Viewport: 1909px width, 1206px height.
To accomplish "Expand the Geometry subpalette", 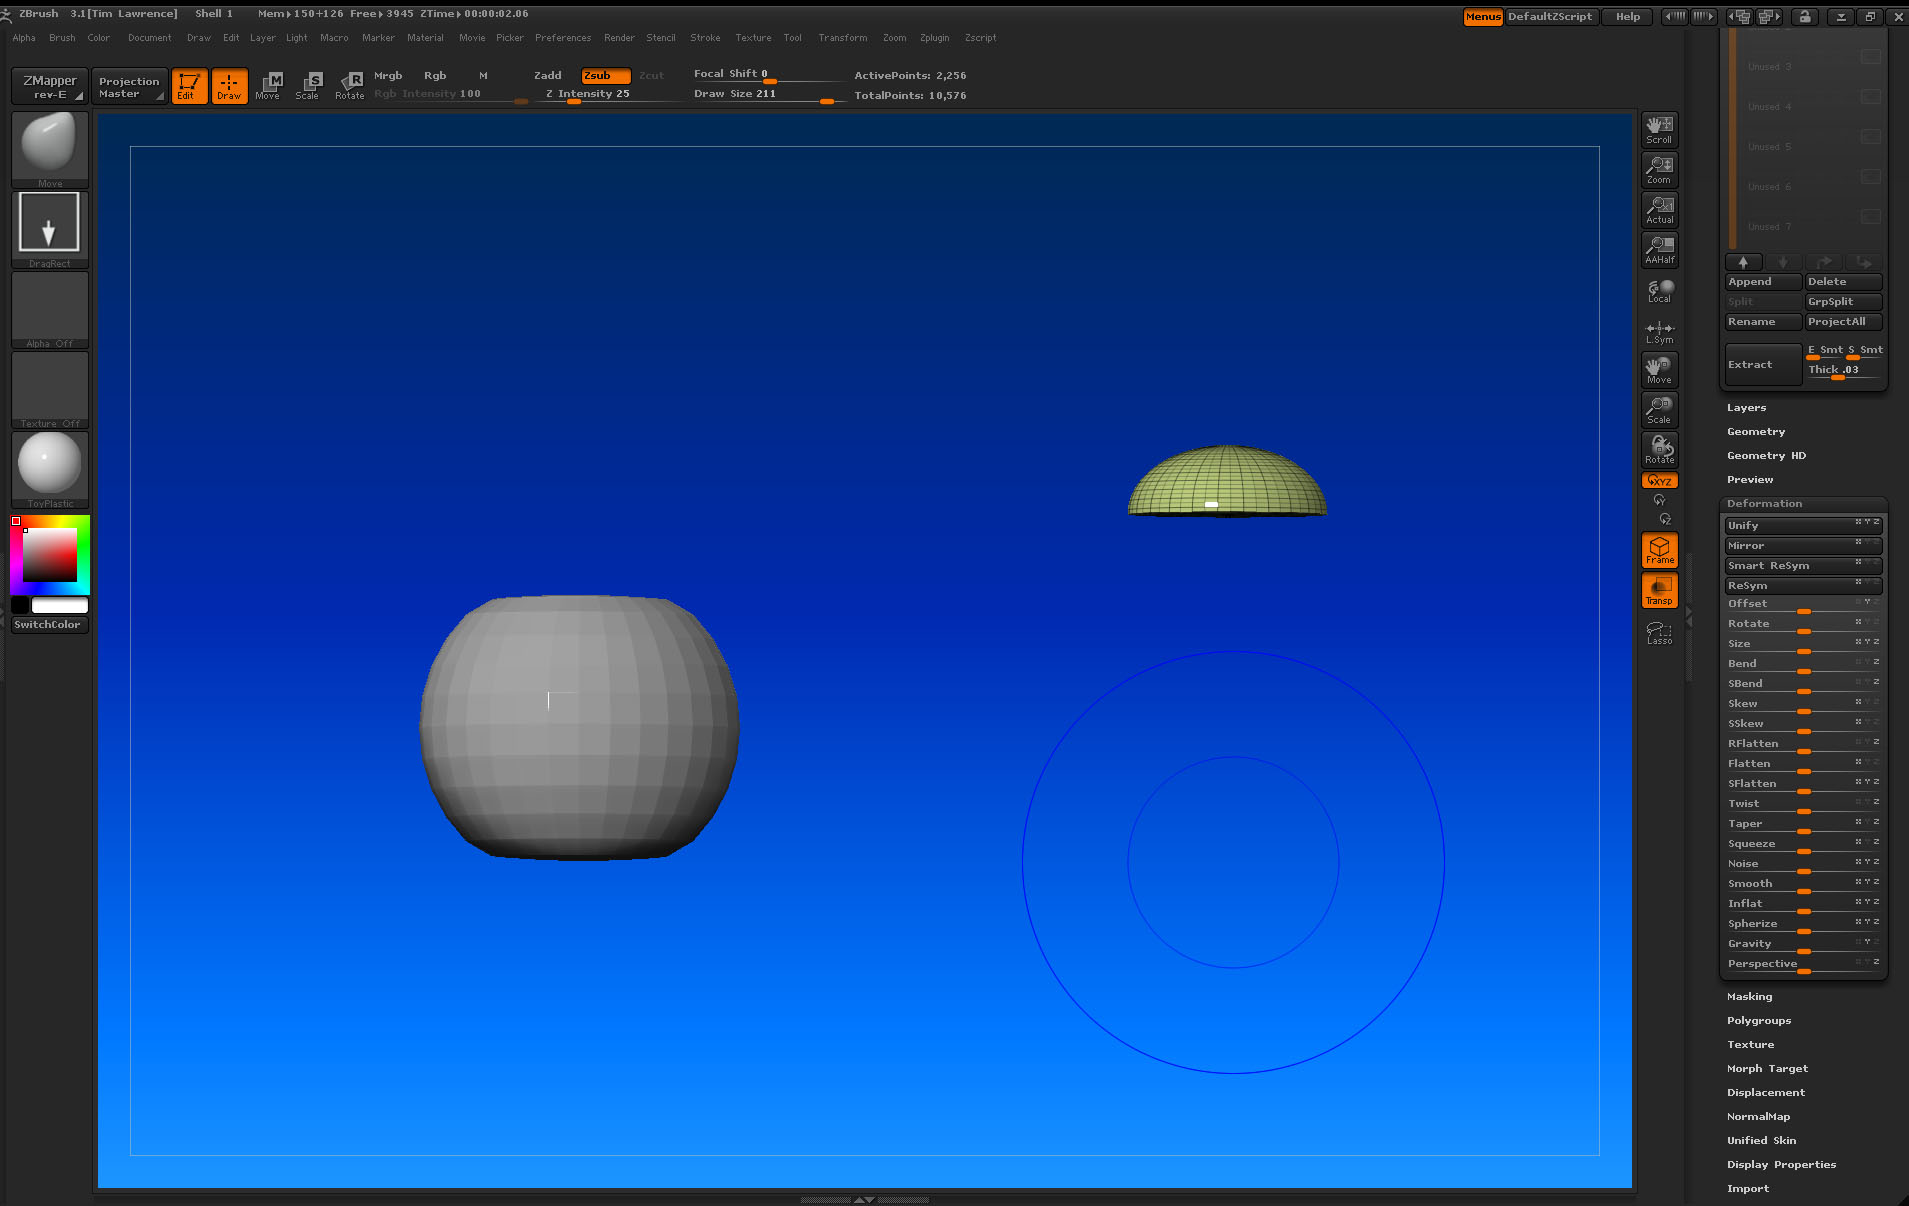I will click(1756, 431).
